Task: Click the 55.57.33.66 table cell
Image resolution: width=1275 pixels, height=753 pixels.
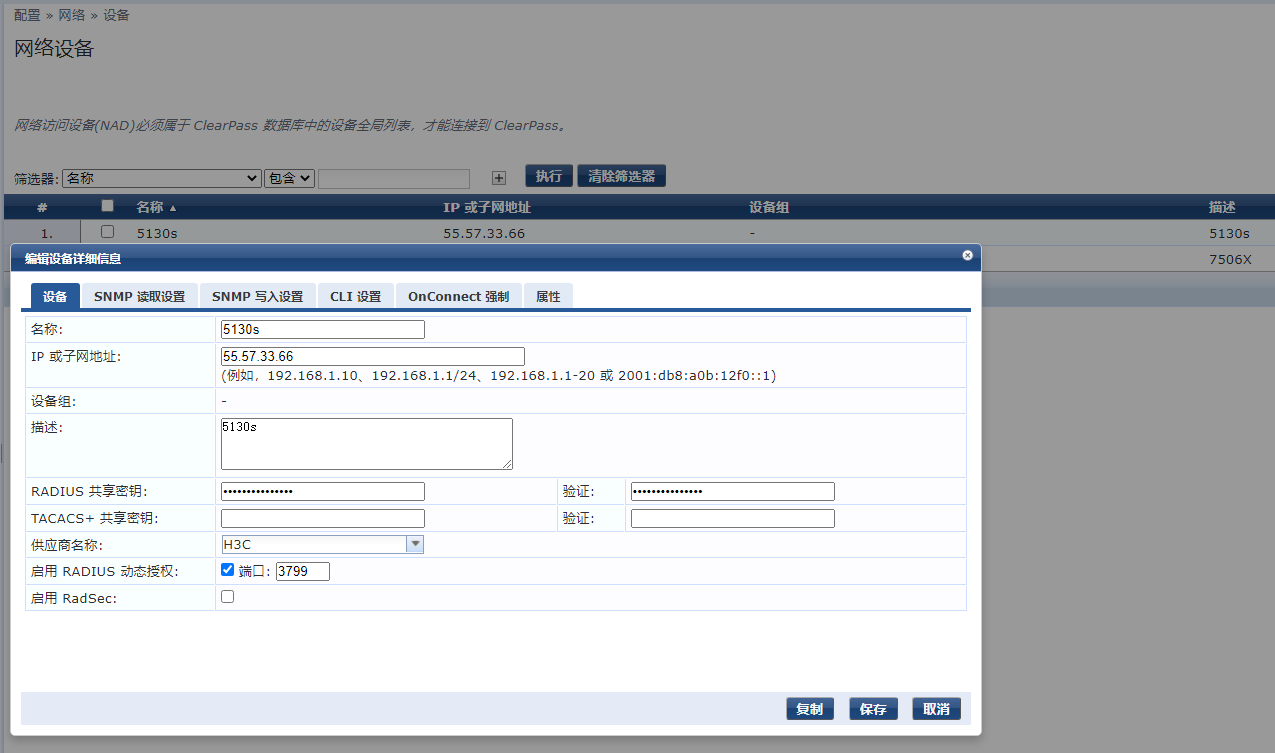Action: pyautogui.click(x=484, y=233)
